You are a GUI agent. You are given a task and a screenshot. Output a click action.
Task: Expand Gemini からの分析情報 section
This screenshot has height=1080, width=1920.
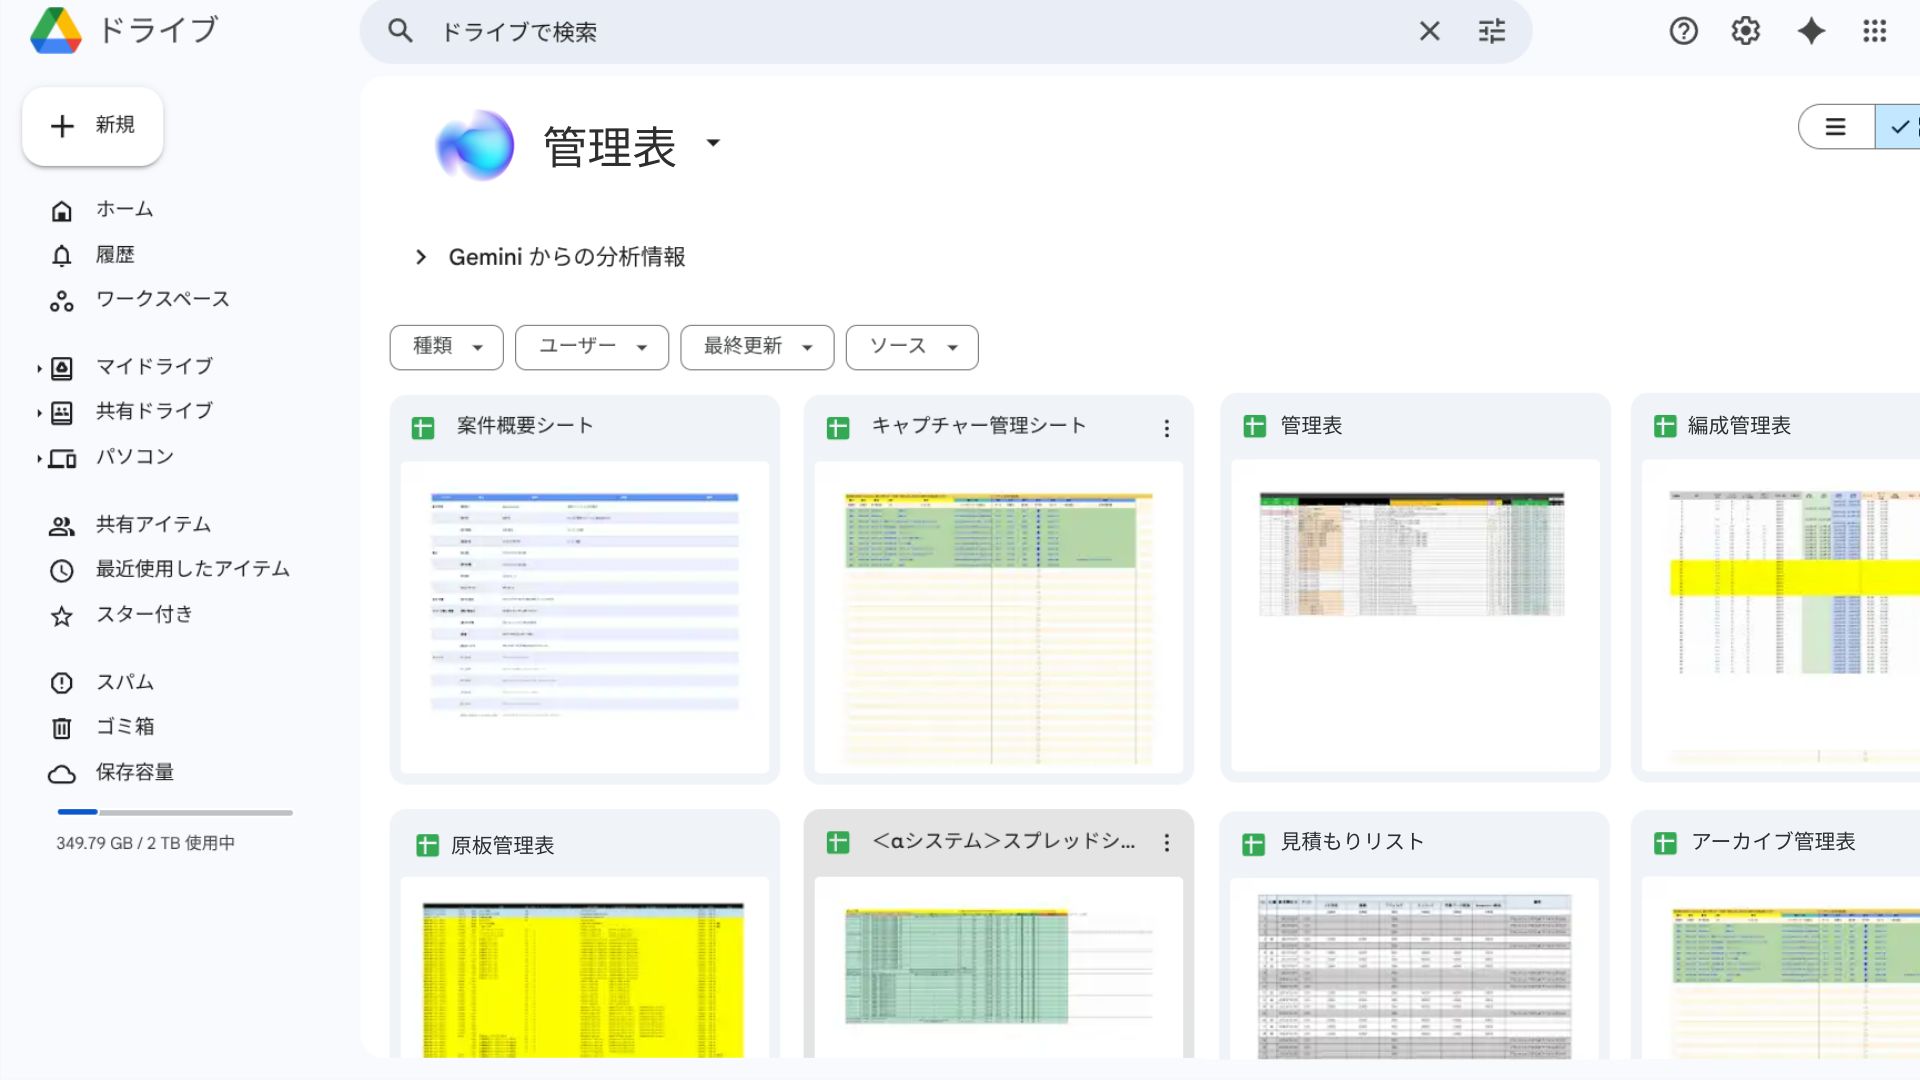(421, 257)
